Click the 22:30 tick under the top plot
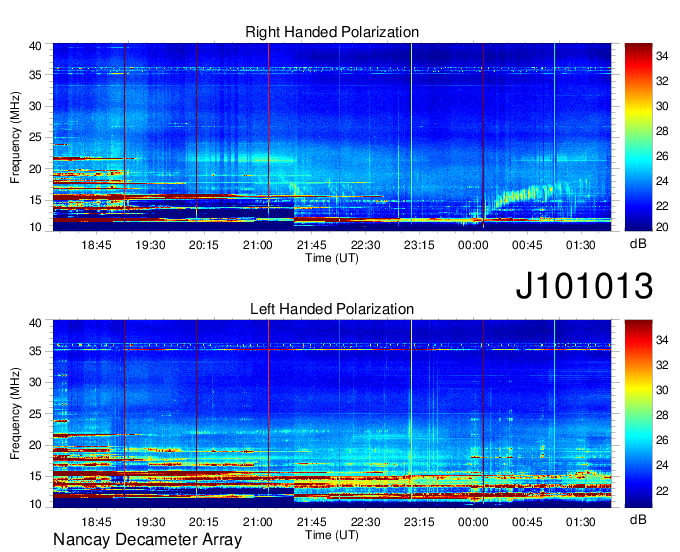The image size is (680, 552). (x=365, y=245)
